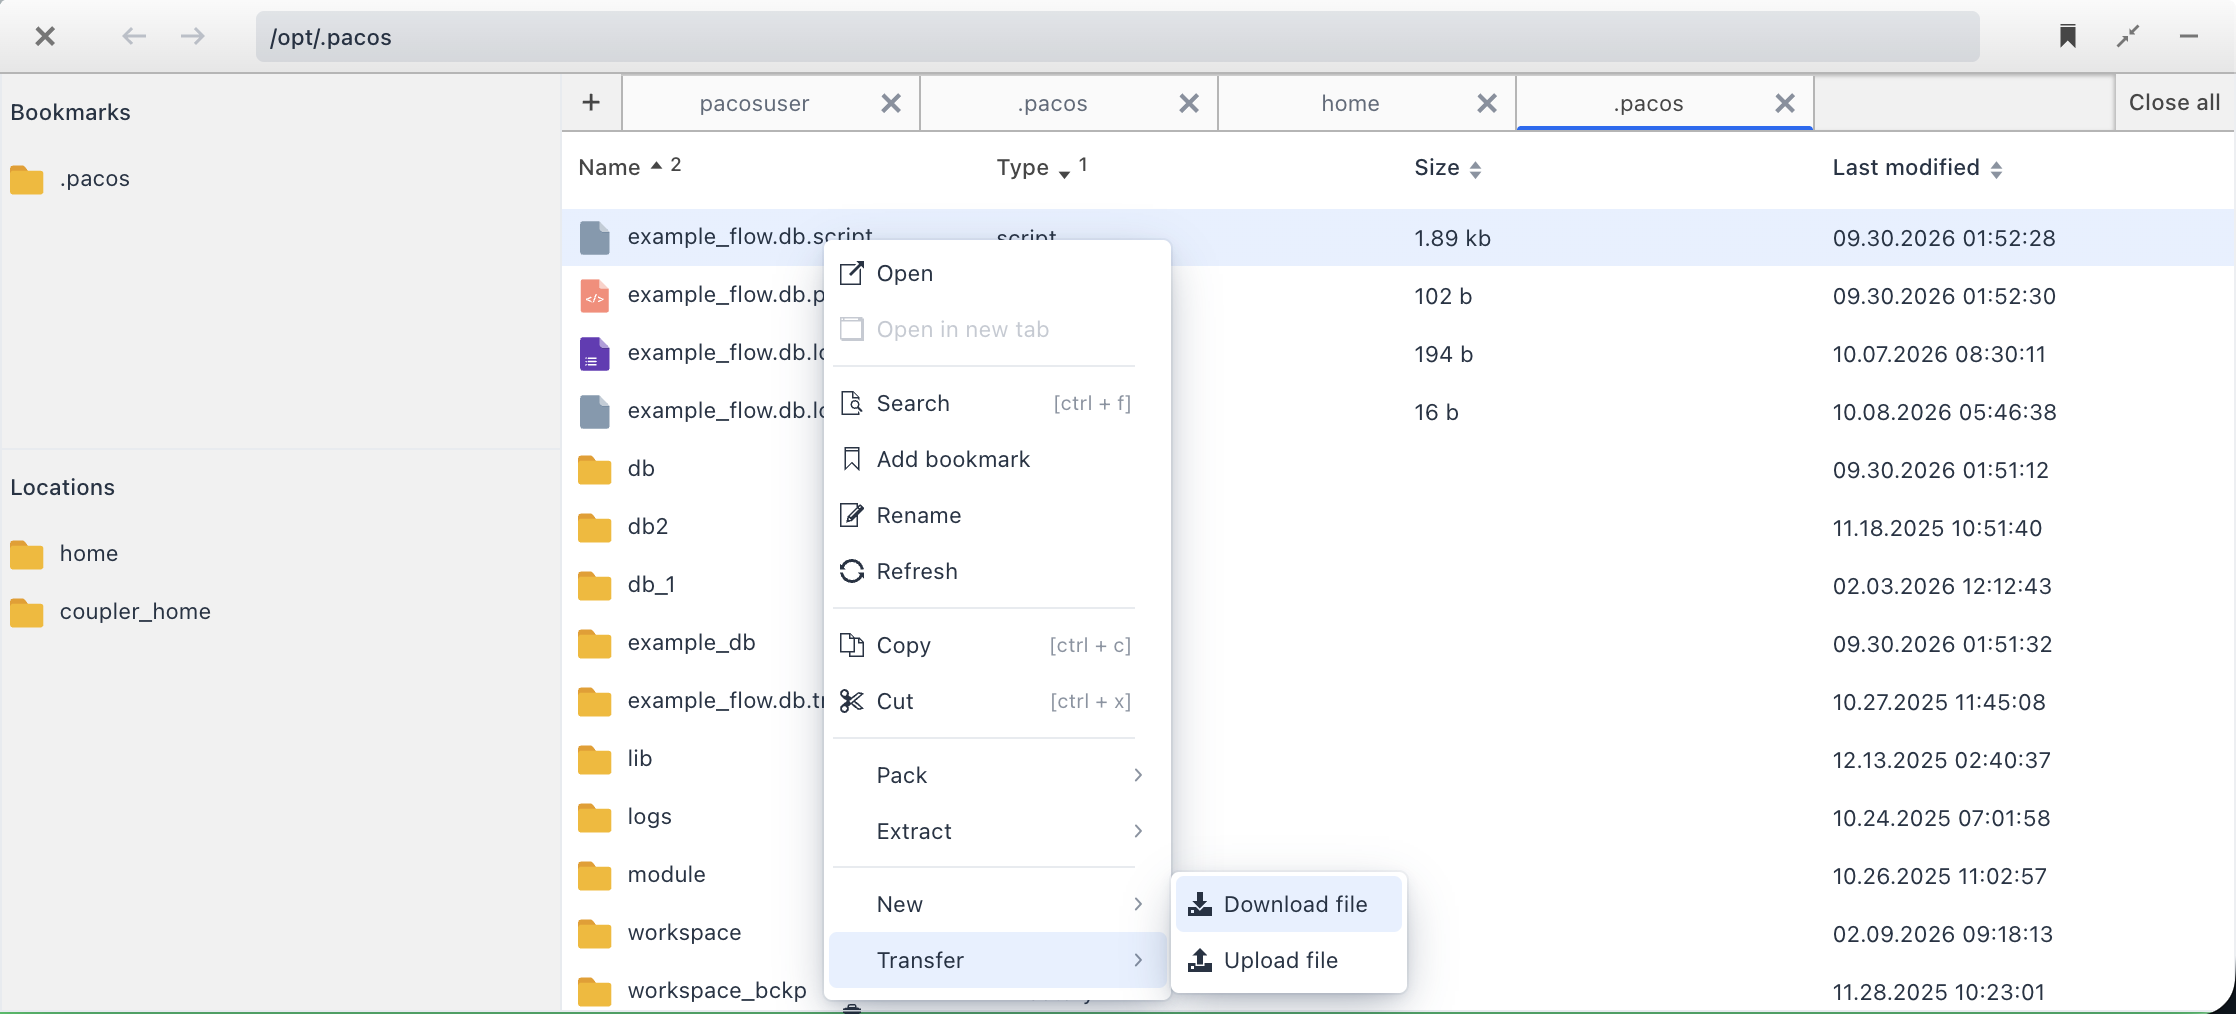This screenshot has height=1014, width=2236.
Task: Go forward with the right arrow
Action: [193, 37]
